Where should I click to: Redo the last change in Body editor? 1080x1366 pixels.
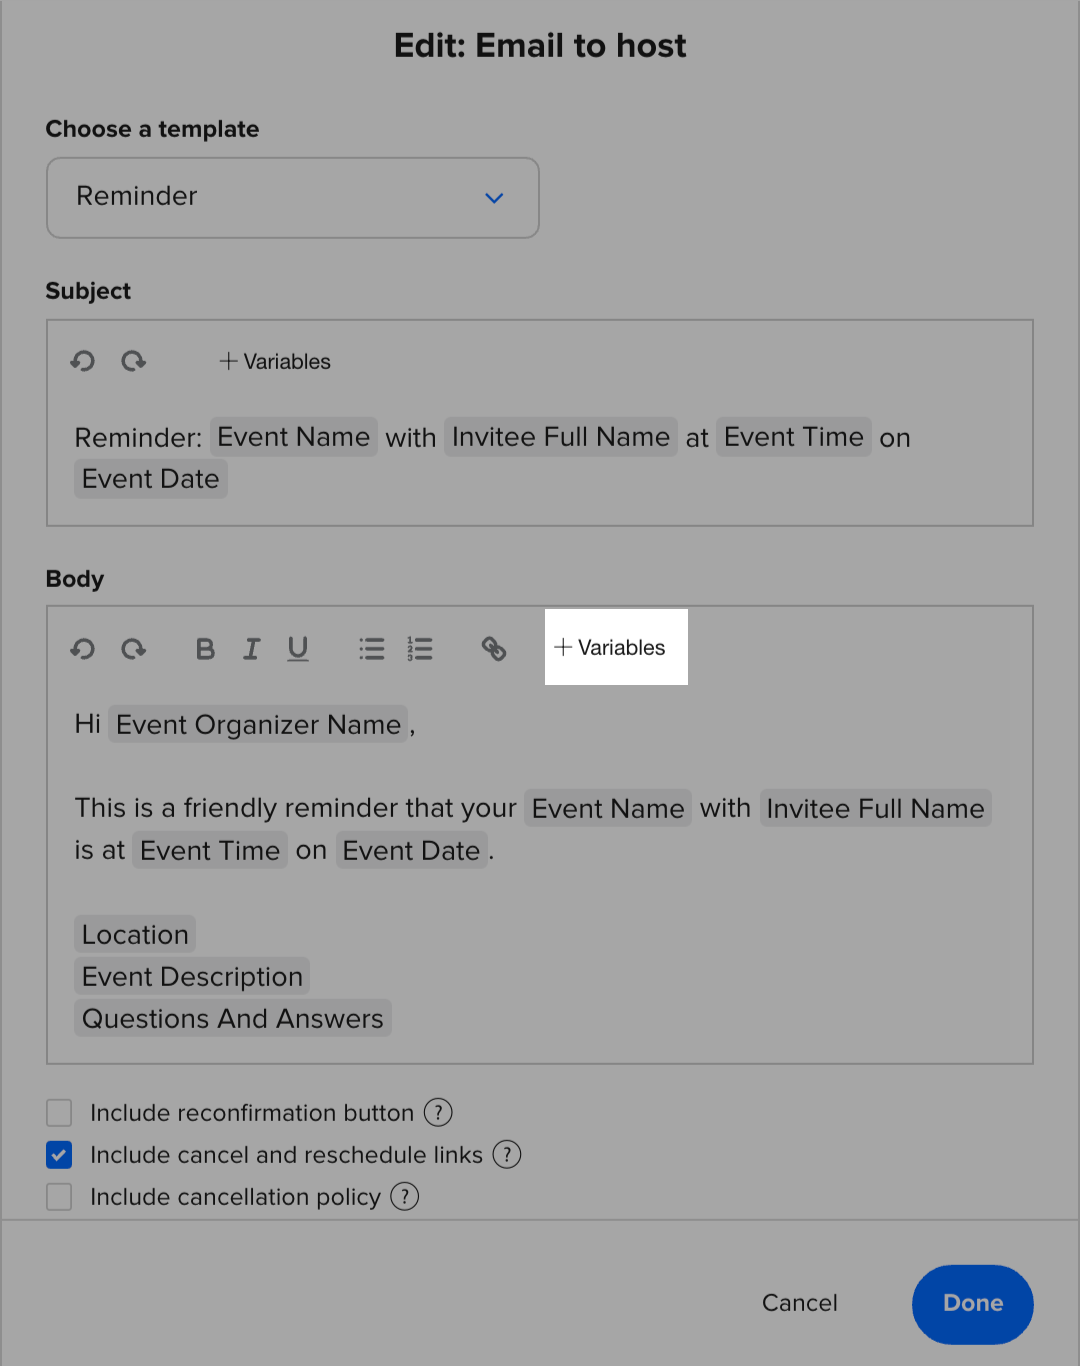pos(133,649)
